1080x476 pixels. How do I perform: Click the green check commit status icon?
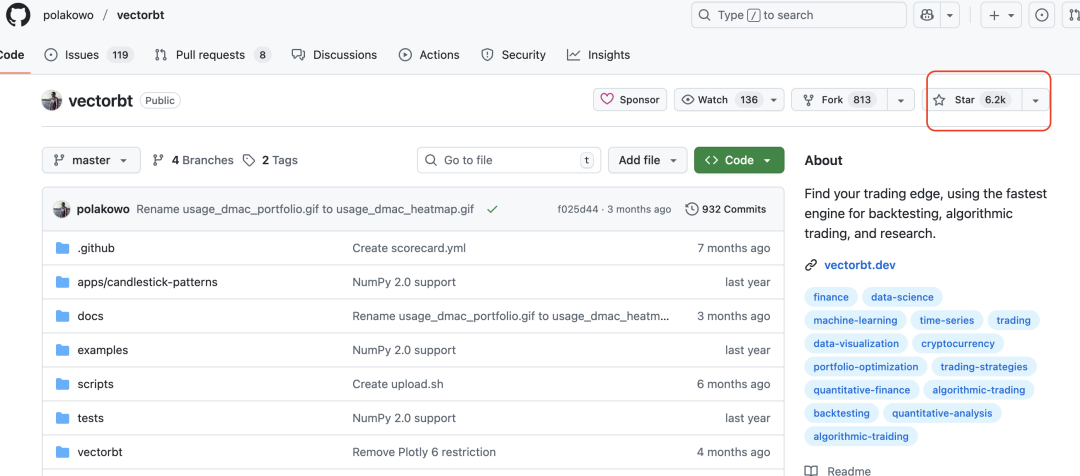pyautogui.click(x=492, y=209)
